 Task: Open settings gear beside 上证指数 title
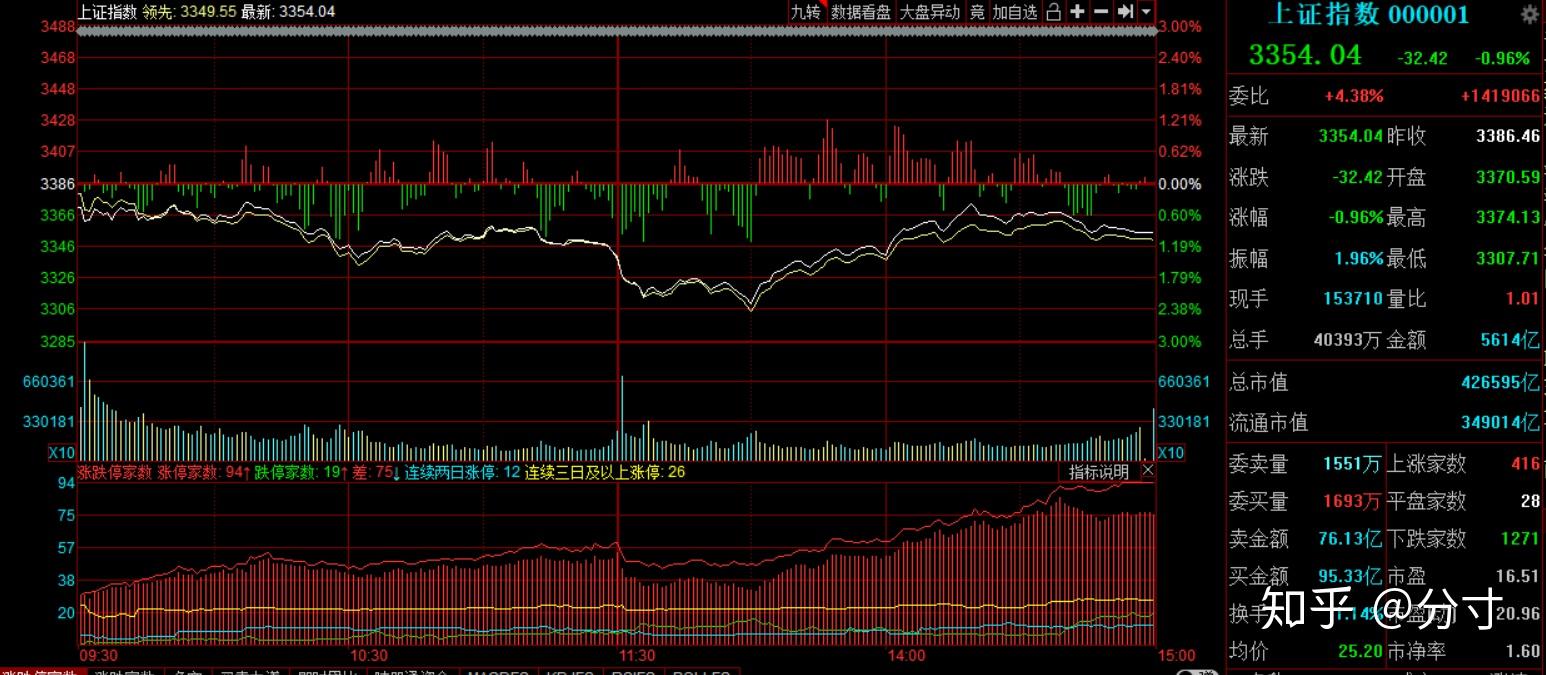click(x=1529, y=14)
